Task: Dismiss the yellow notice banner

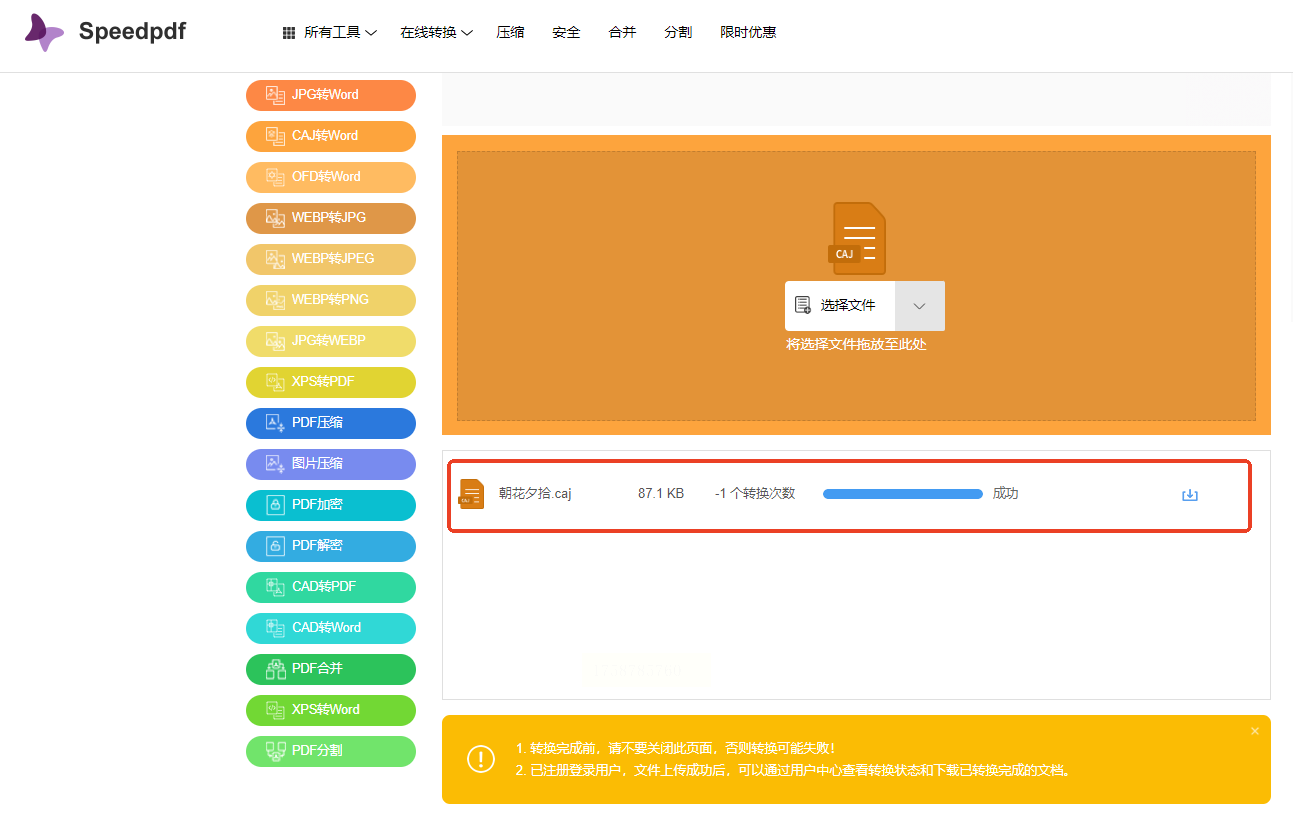Action: 1254,731
